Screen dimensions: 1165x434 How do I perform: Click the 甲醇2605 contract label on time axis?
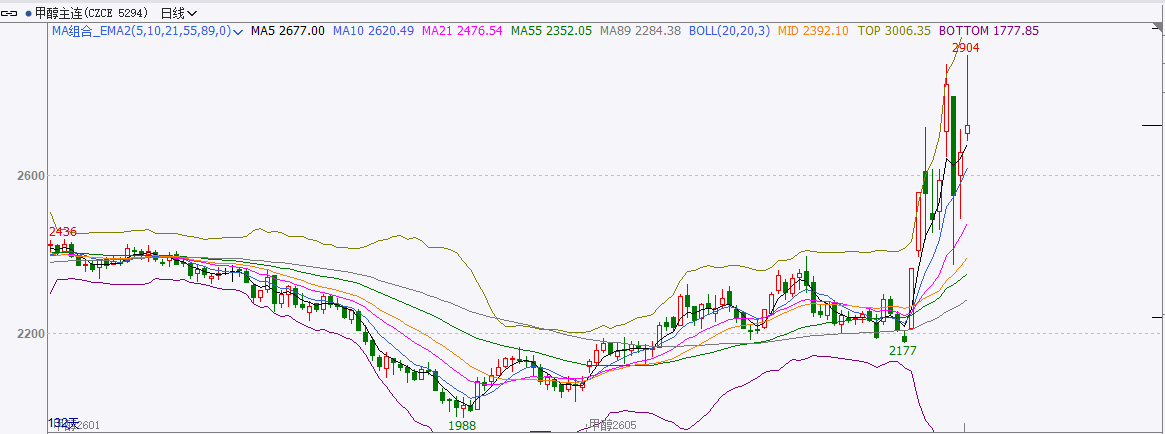tap(612, 425)
